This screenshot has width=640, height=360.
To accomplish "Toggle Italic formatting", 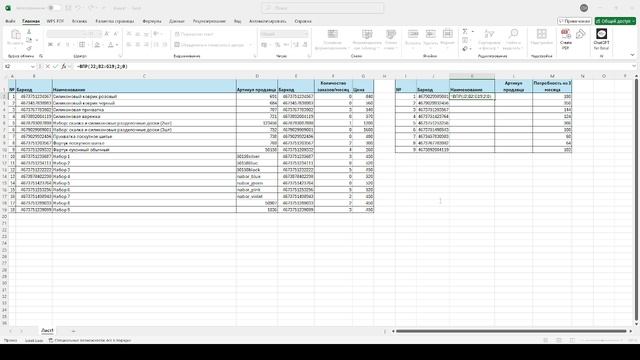I will click(59, 44).
